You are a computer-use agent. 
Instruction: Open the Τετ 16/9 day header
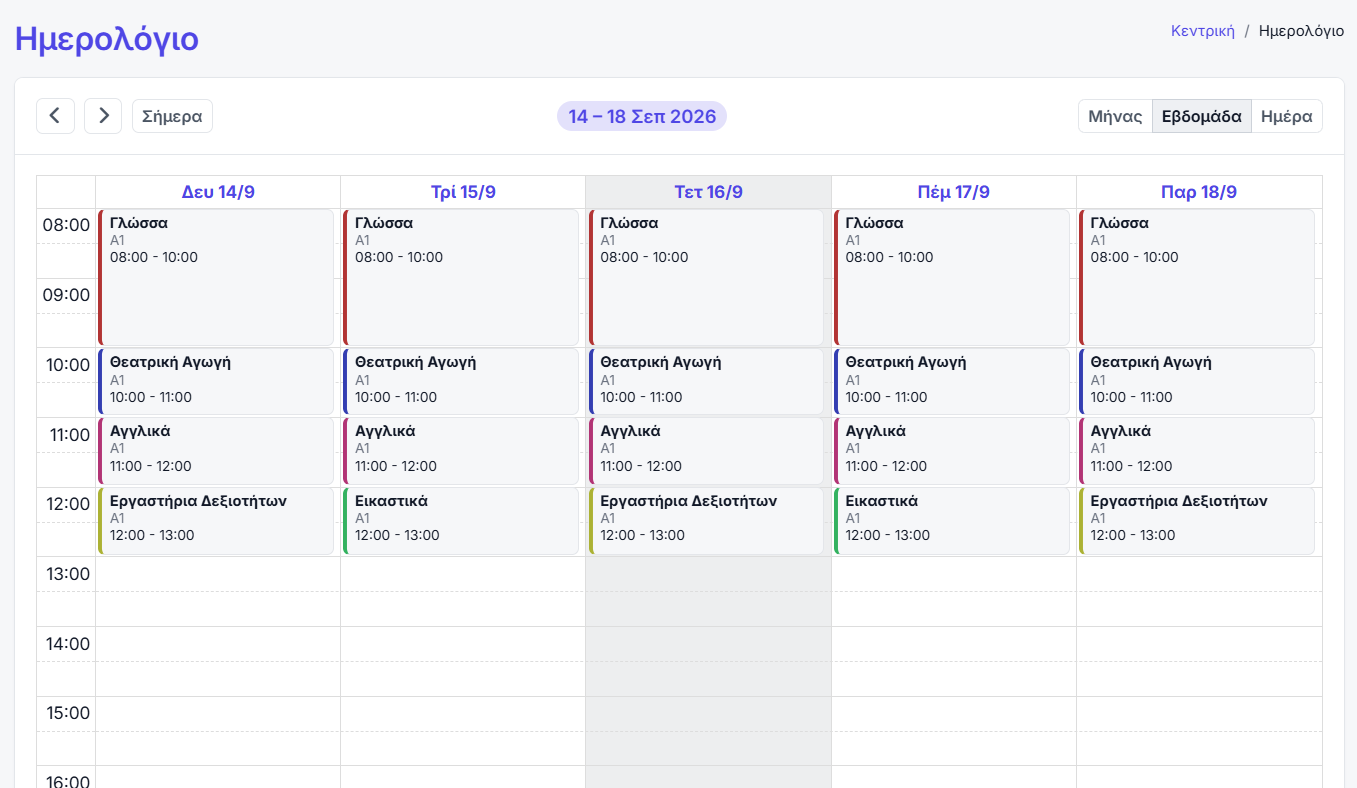tap(708, 192)
